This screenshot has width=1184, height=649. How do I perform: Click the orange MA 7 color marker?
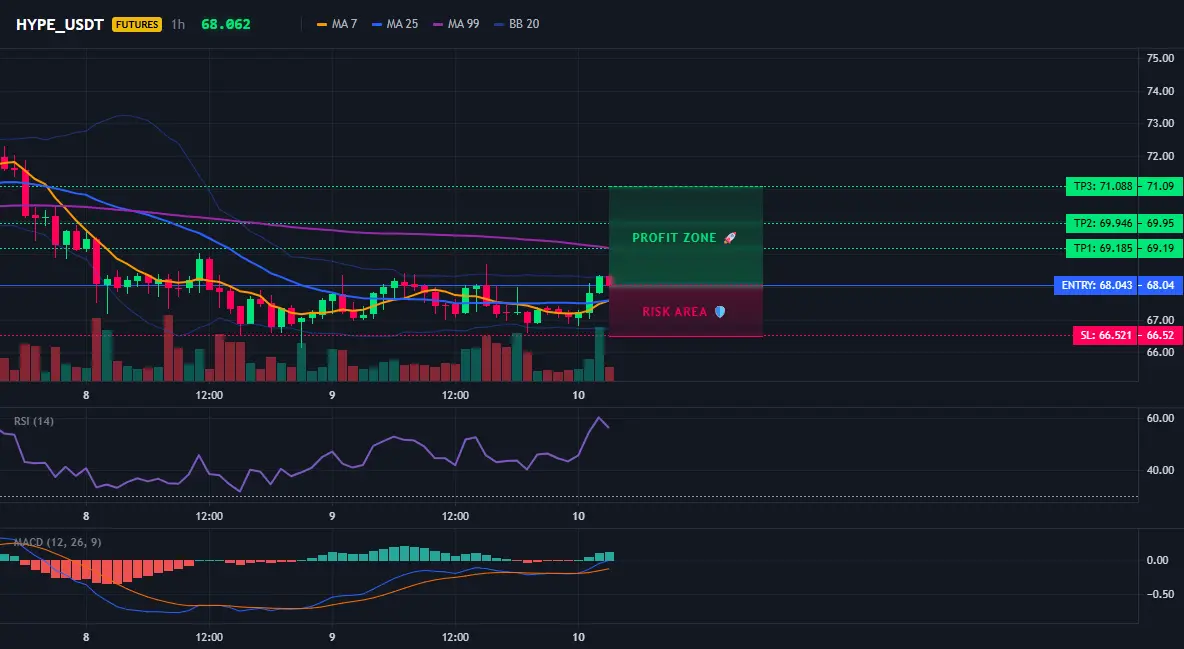322,24
